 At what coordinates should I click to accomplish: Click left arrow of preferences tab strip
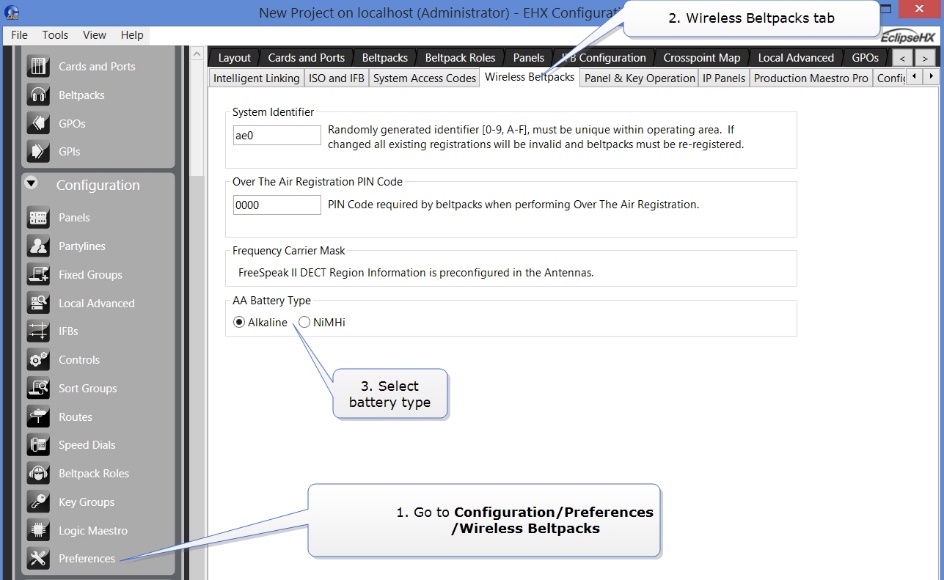914,76
